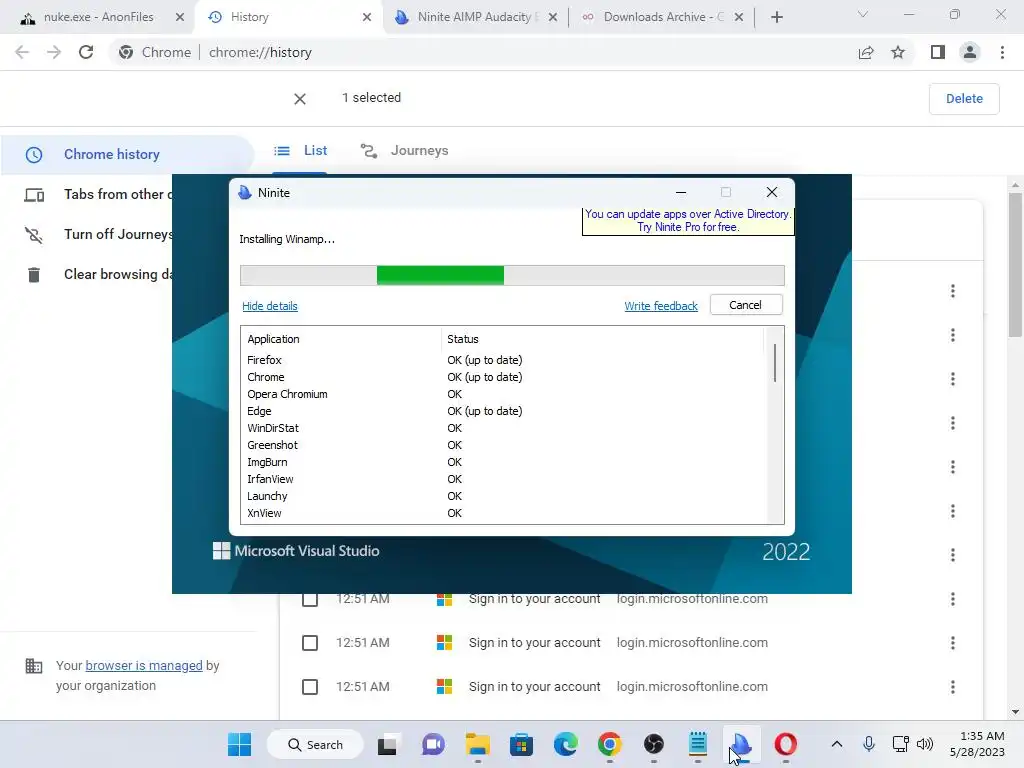Open Chrome profile avatar

[970, 52]
